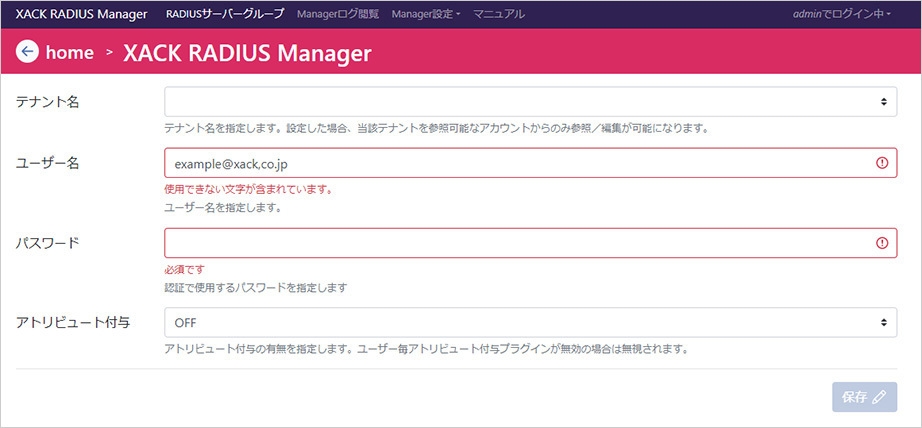Click the XACK RADIUS Manager navbar brand
922x428 pixels.
point(81,14)
